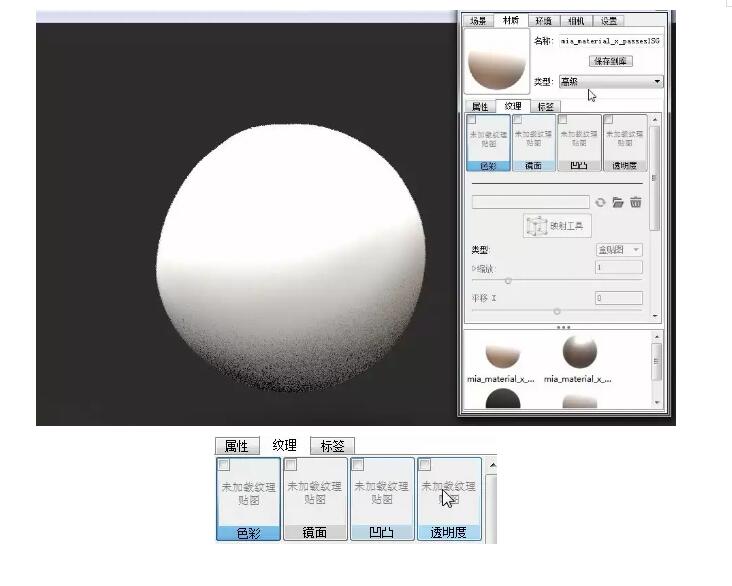The height and width of the screenshot is (586, 732).
Task: Open the material 类型 dropdown showing 高级
Action: (x=611, y=82)
